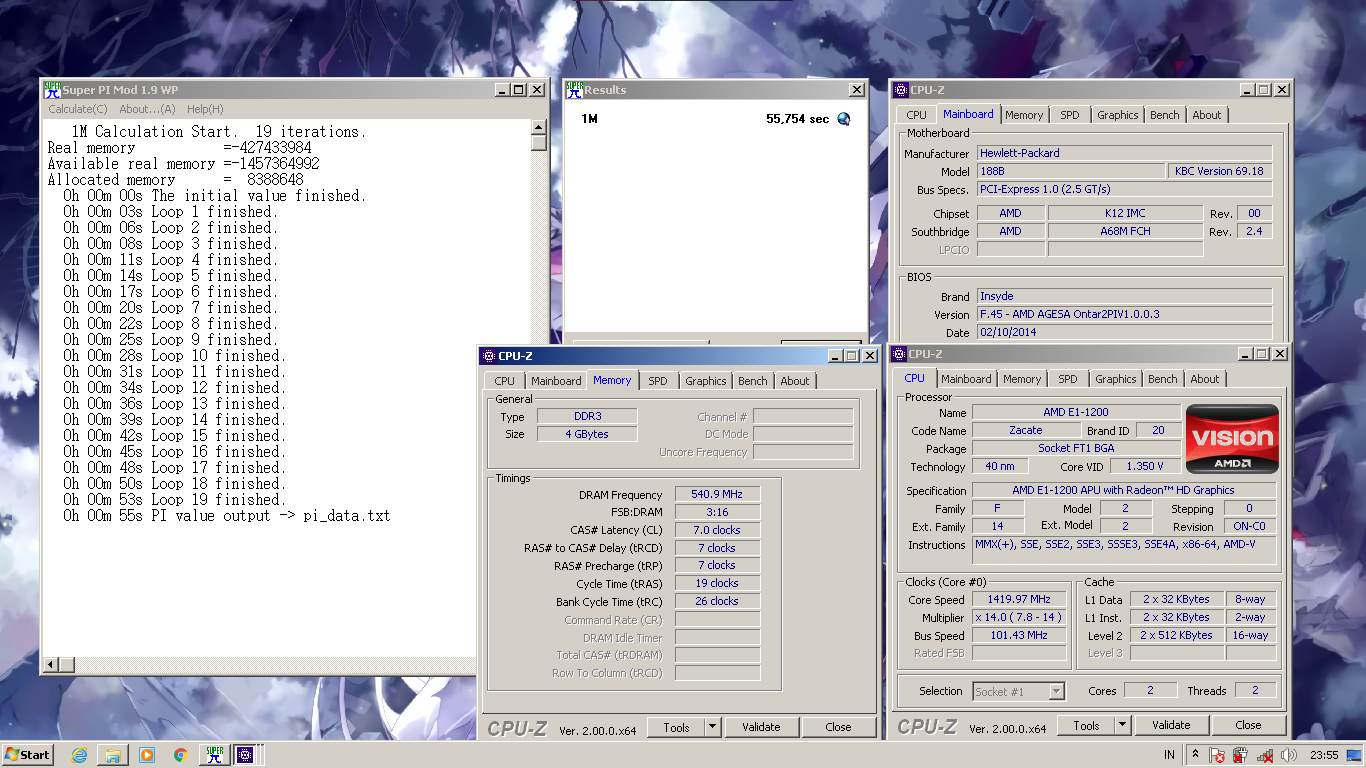Viewport: 1366px width, 768px height.
Task: Open Graphics tab in CPU-Z Motherboard window
Action: coord(1117,115)
